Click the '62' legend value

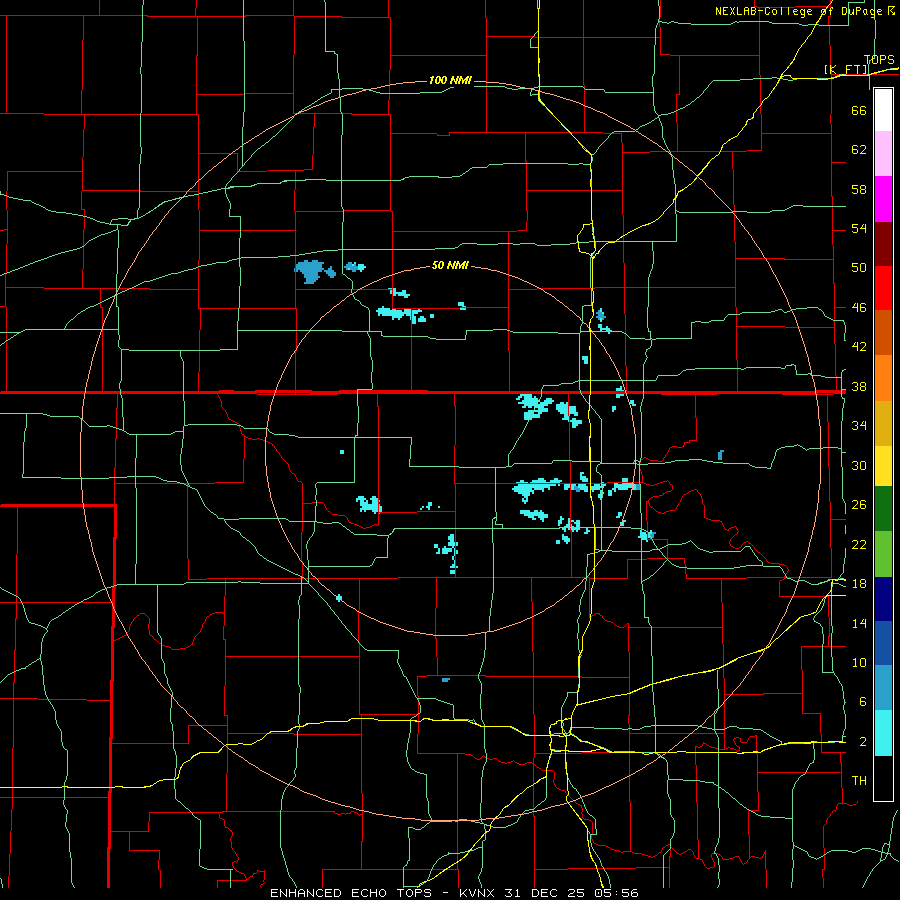[x=859, y=150]
